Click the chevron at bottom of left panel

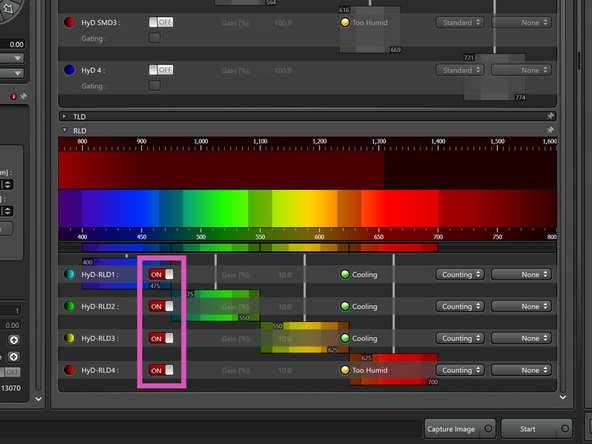[38, 399]
